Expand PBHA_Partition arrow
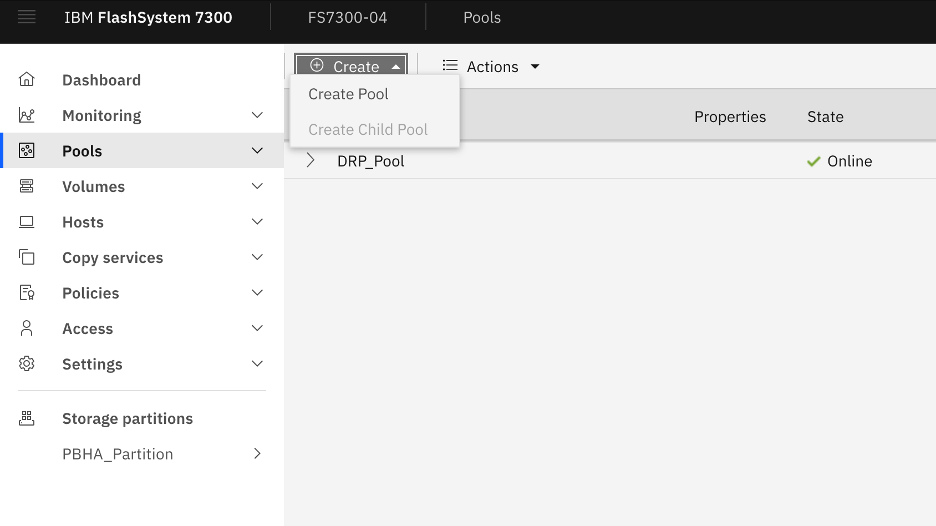The height and width of the screenshot is (526, 936). tap(257, 454)
